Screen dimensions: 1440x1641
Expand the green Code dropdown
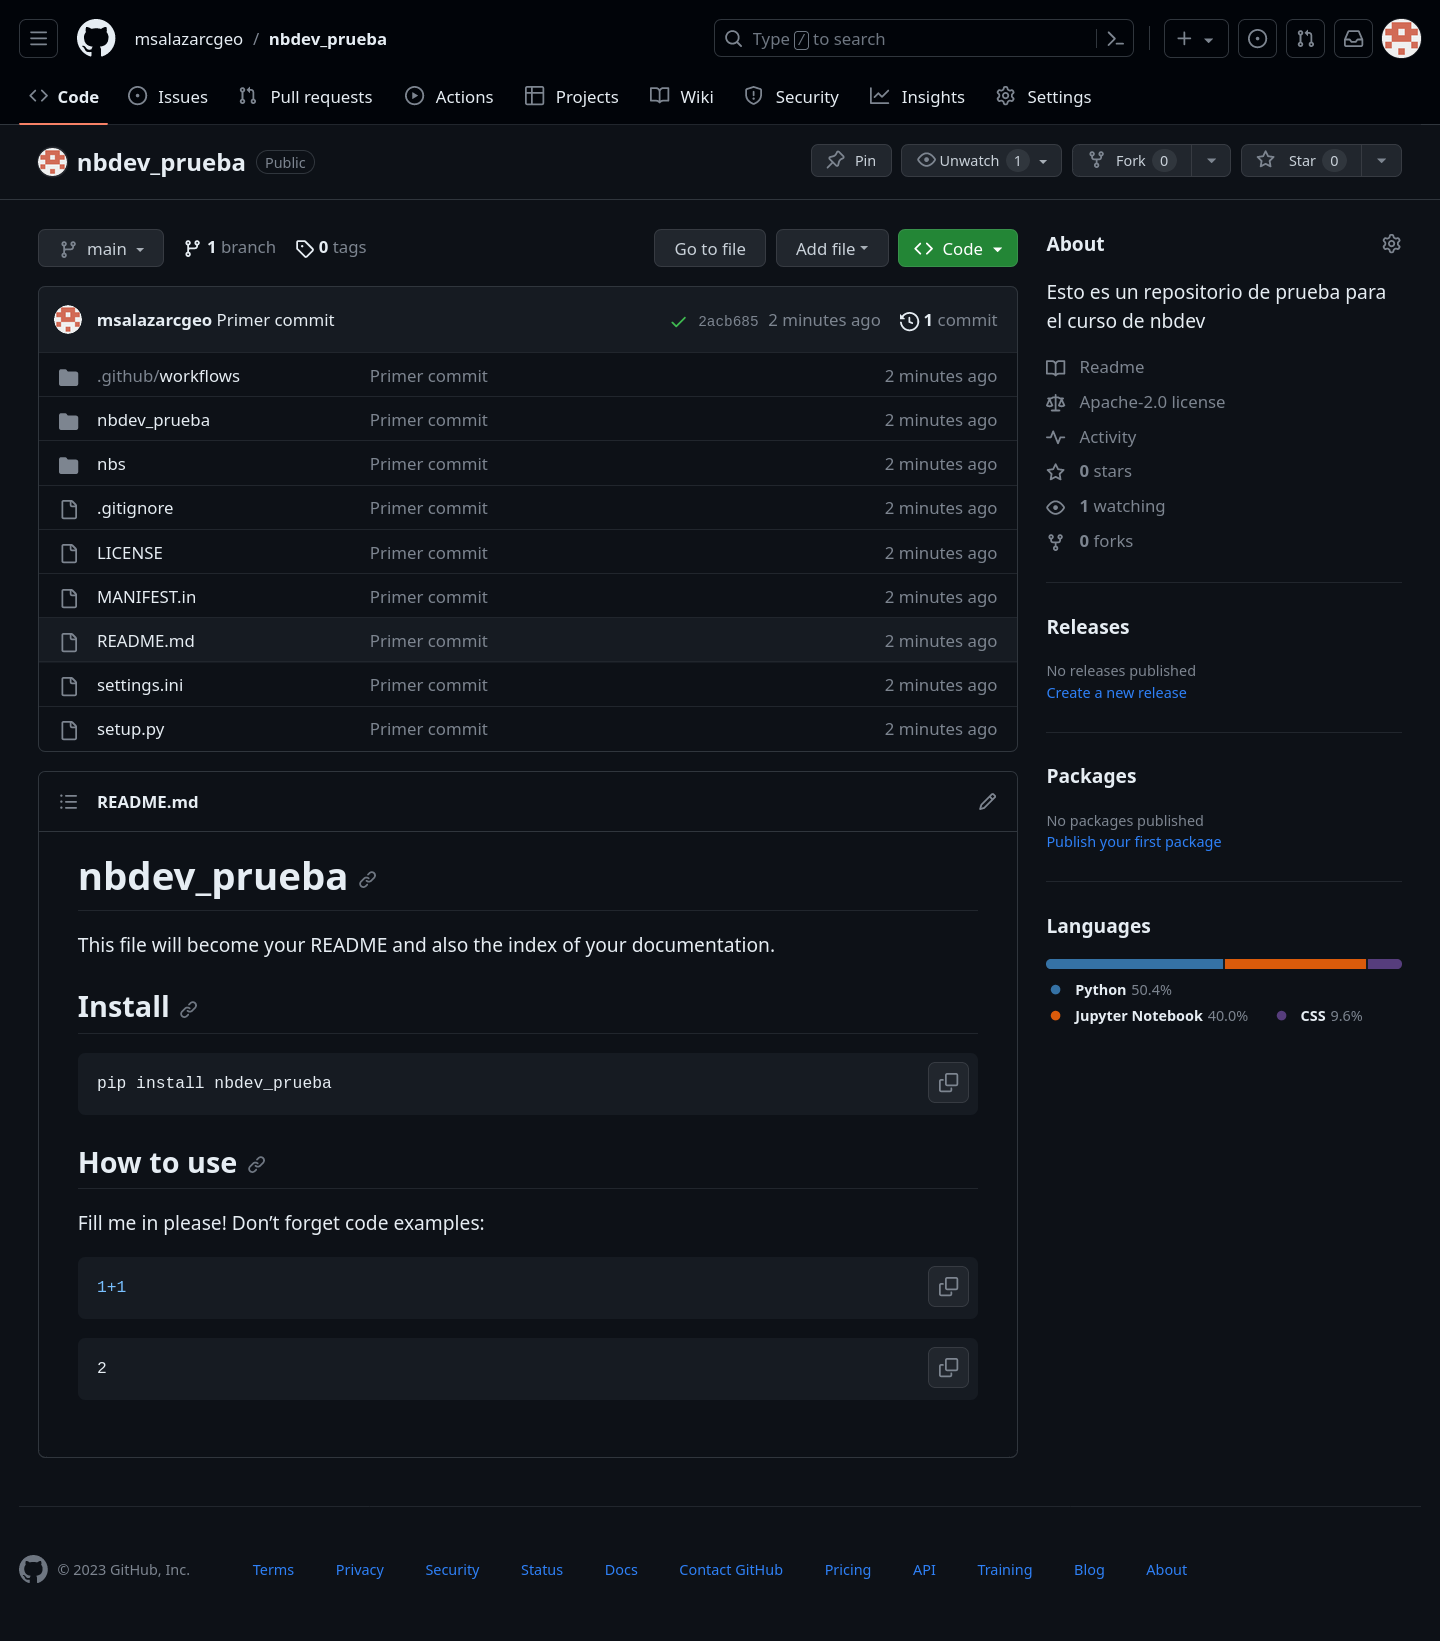957,249
